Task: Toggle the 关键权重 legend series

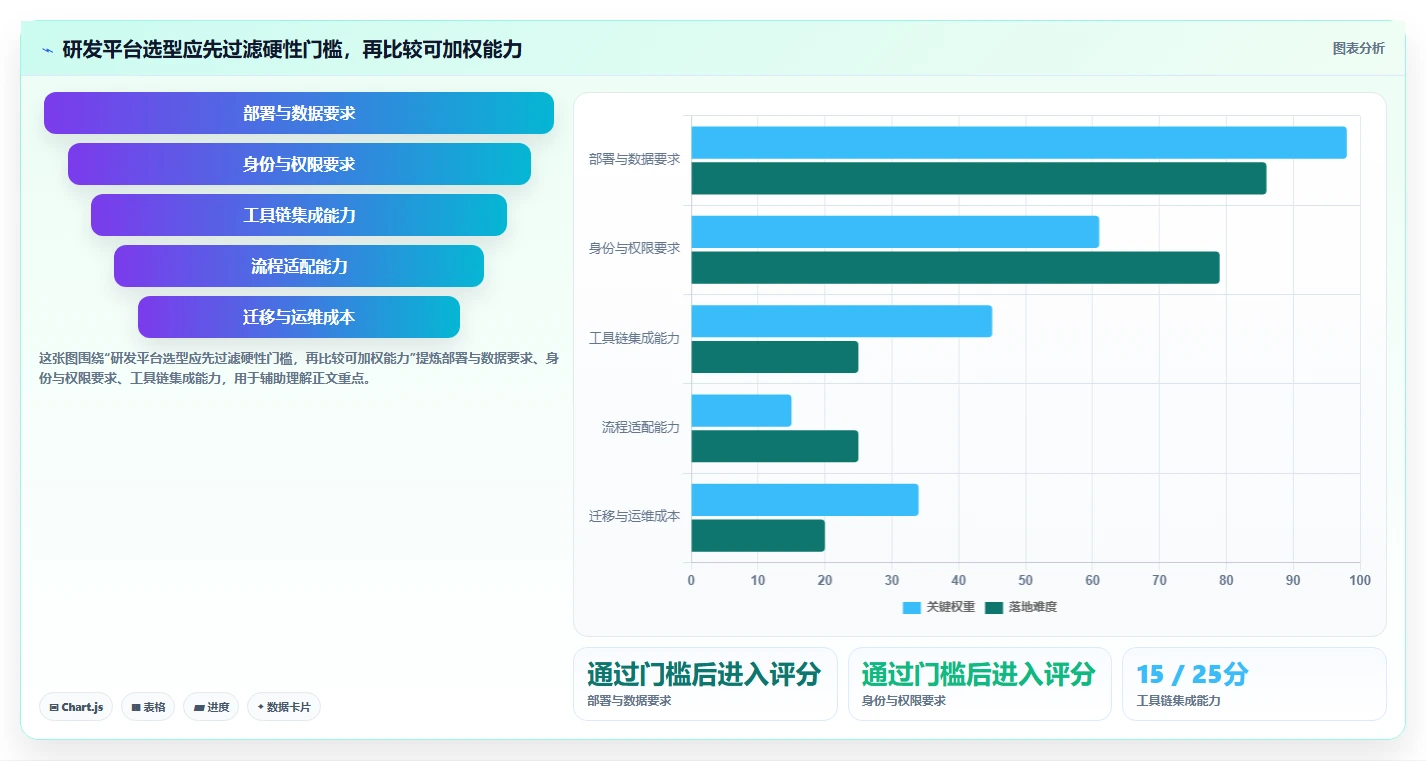Action: coord(938,607)
